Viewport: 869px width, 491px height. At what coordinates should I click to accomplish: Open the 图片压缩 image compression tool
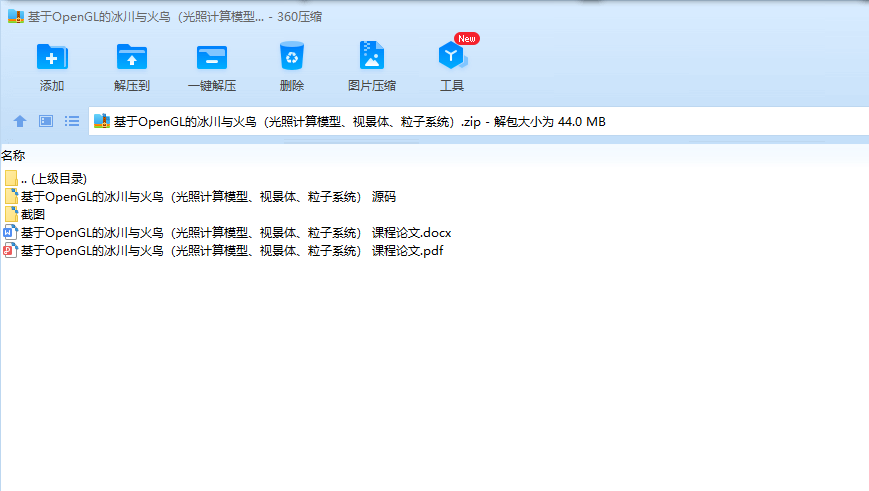tap(372, 55)
